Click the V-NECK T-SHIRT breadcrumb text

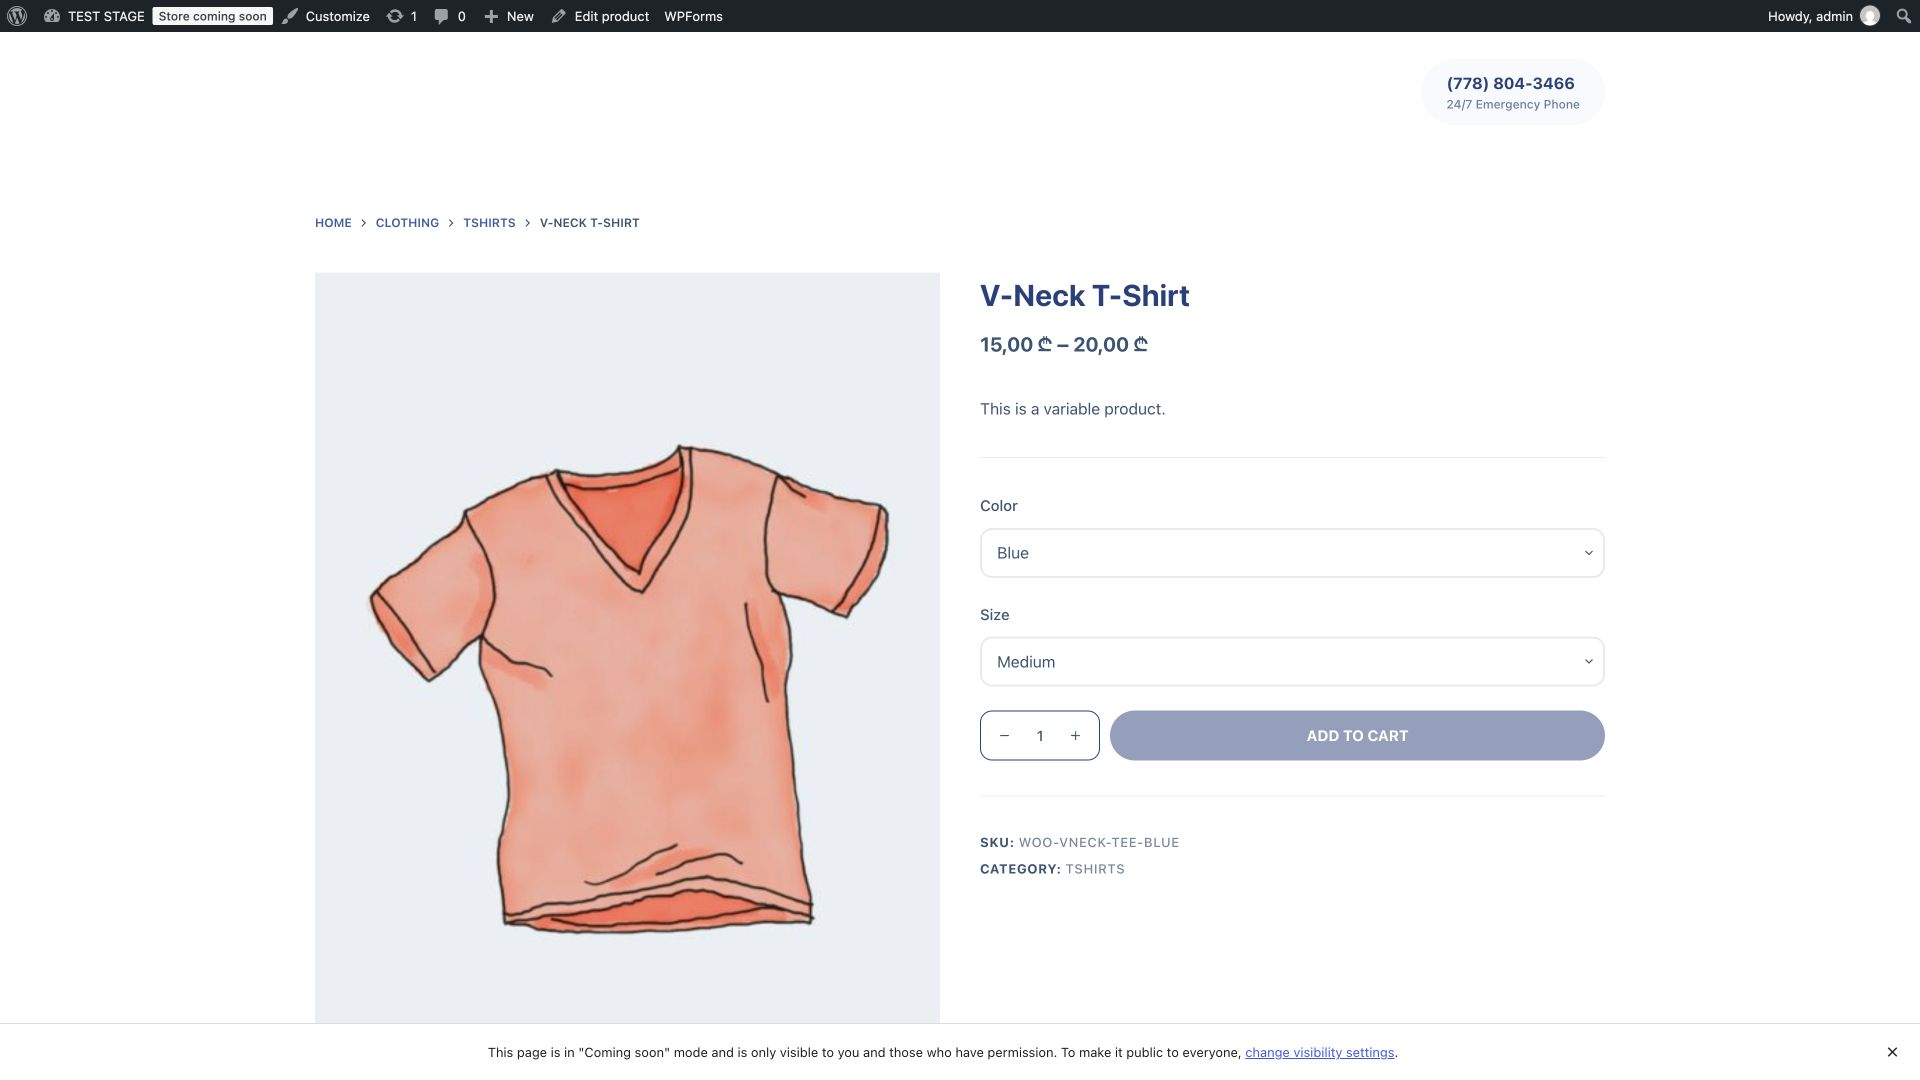pyautogui.click(x=589, y=223)
